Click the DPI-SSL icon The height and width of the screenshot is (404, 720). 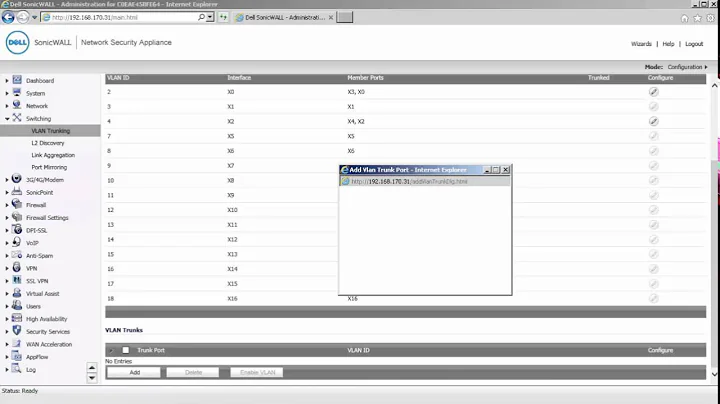point(17,230)
